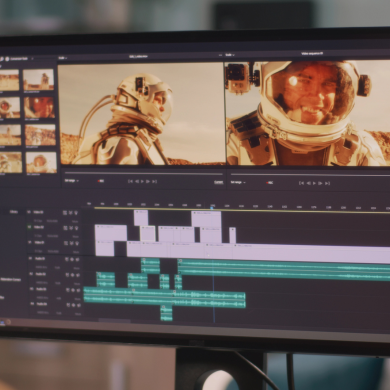
Task: Step forward one frame in left source viewer
Action: point(148,181)
